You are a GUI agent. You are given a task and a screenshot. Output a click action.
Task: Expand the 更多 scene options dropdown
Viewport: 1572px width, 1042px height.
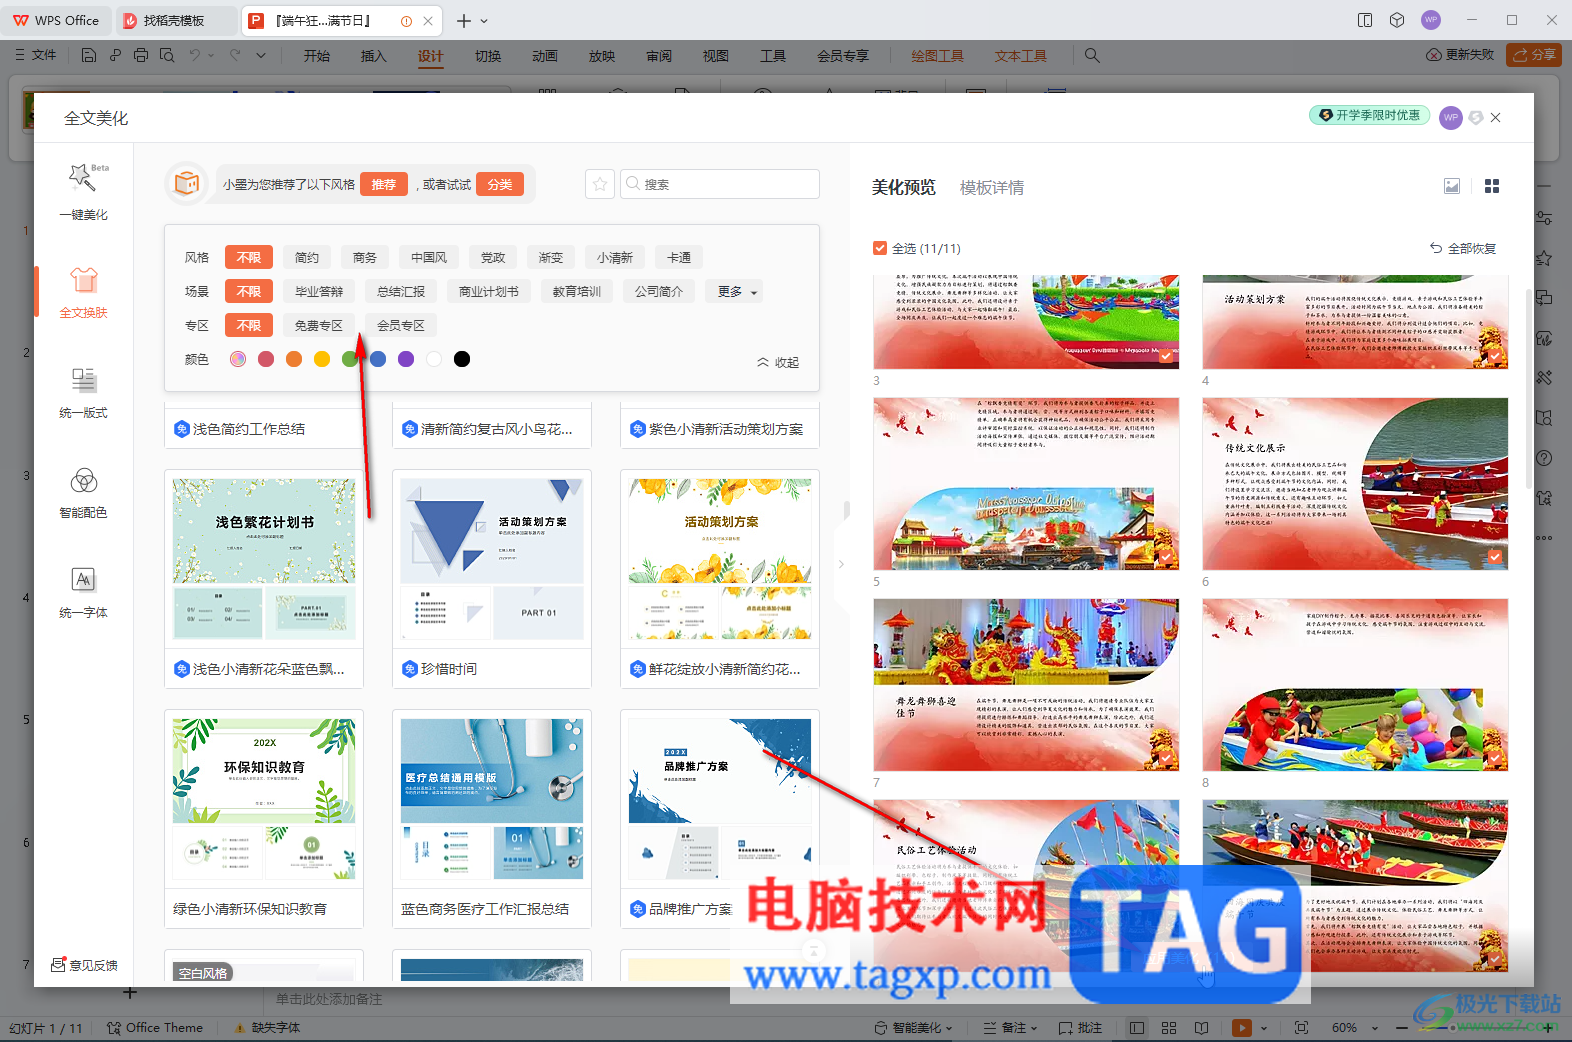tap(734, 292)
